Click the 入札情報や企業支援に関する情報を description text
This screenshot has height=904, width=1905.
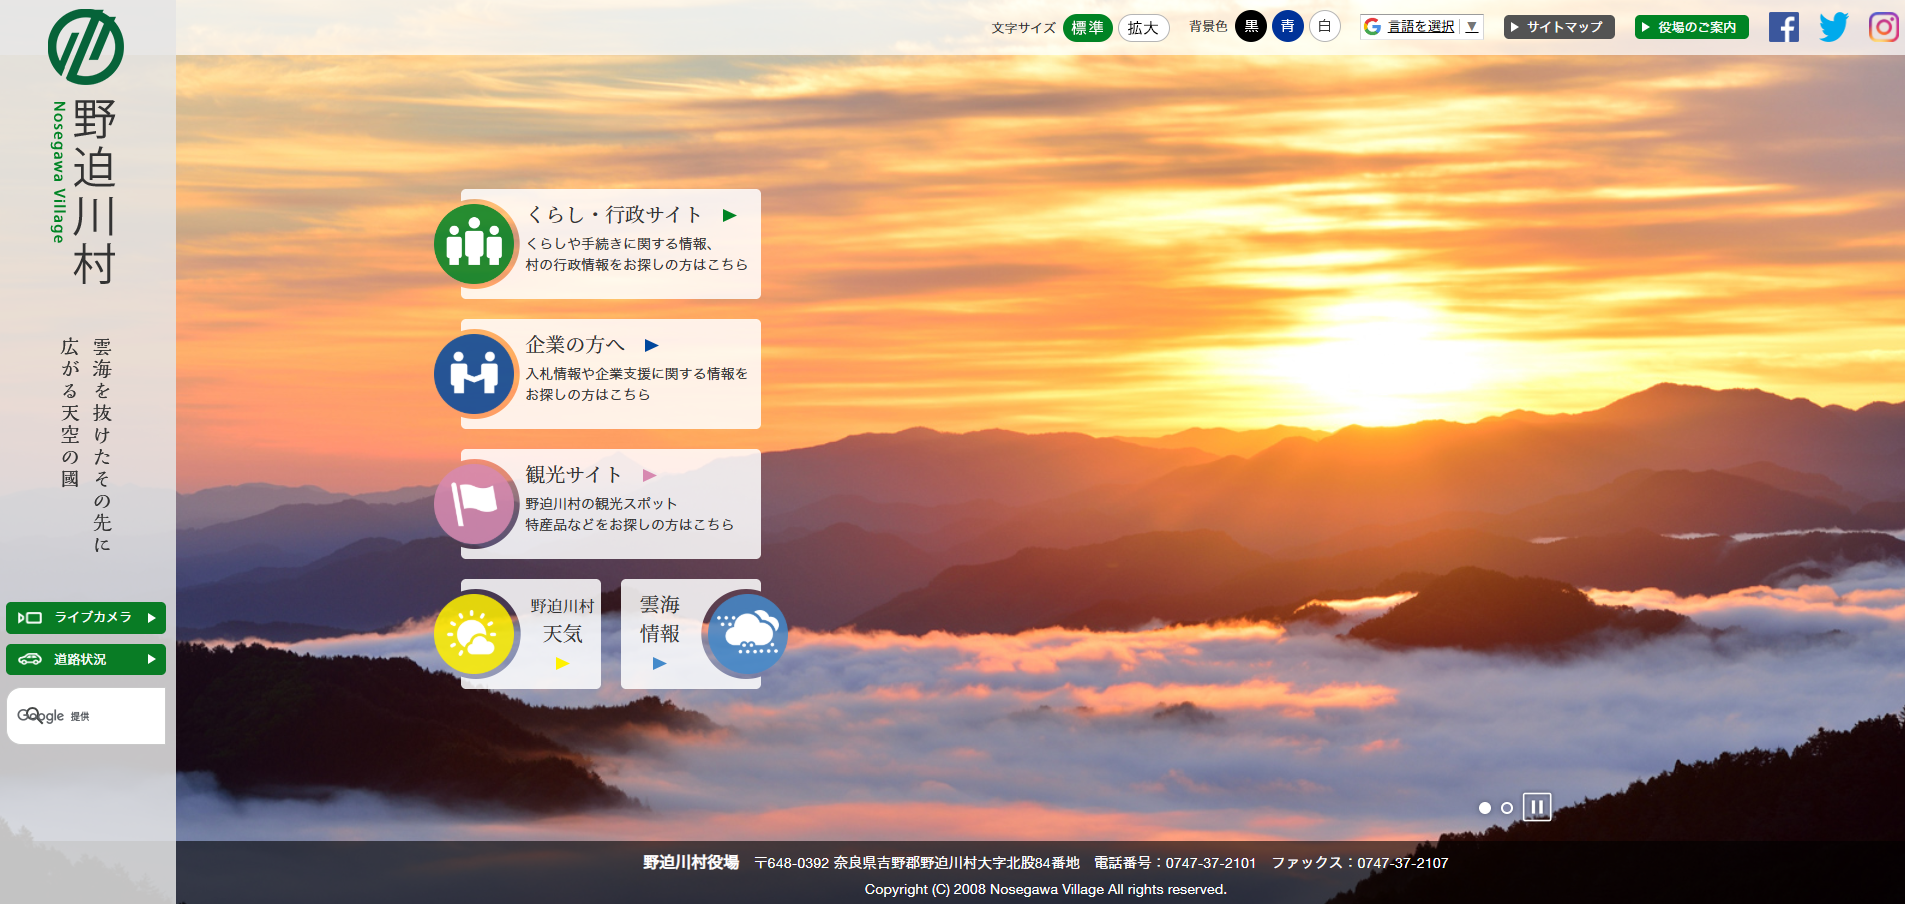tap(637, 374)
